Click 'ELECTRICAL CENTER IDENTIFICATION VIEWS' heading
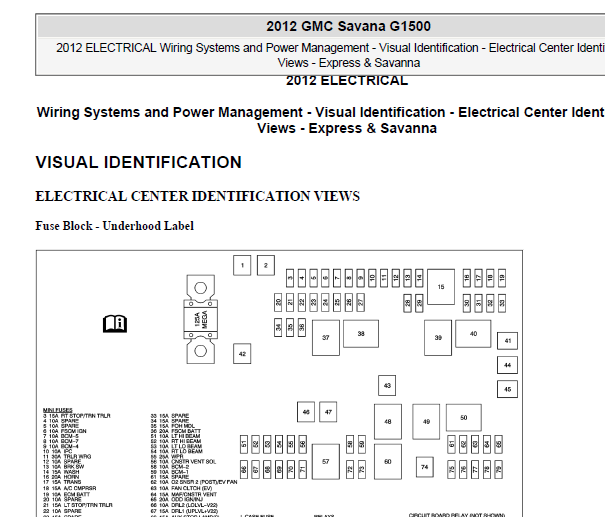 coord(198,196)
